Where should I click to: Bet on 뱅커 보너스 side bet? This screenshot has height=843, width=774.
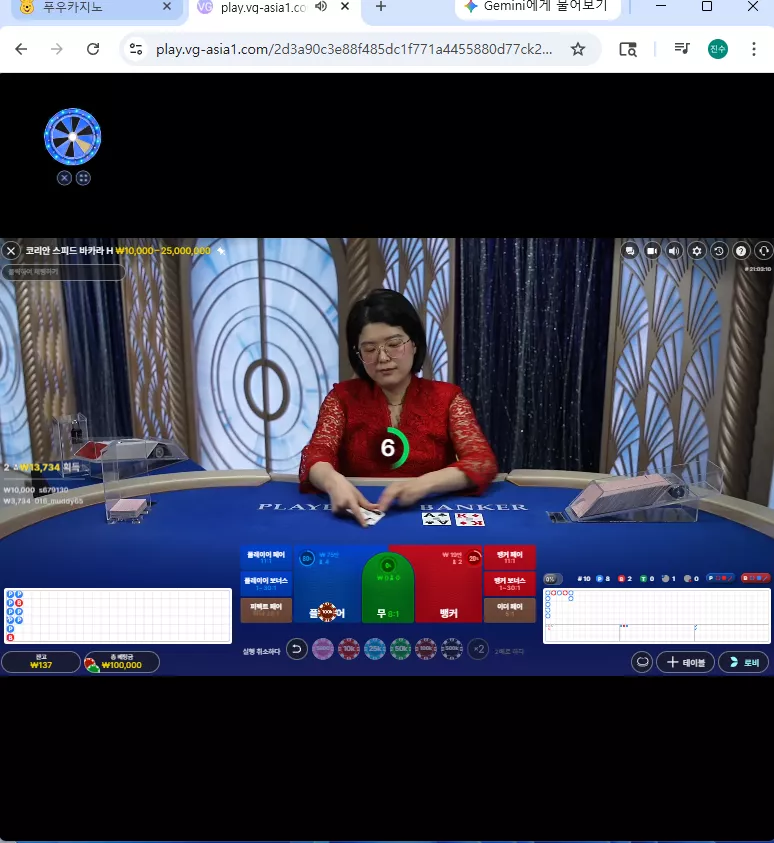[510, 583]
